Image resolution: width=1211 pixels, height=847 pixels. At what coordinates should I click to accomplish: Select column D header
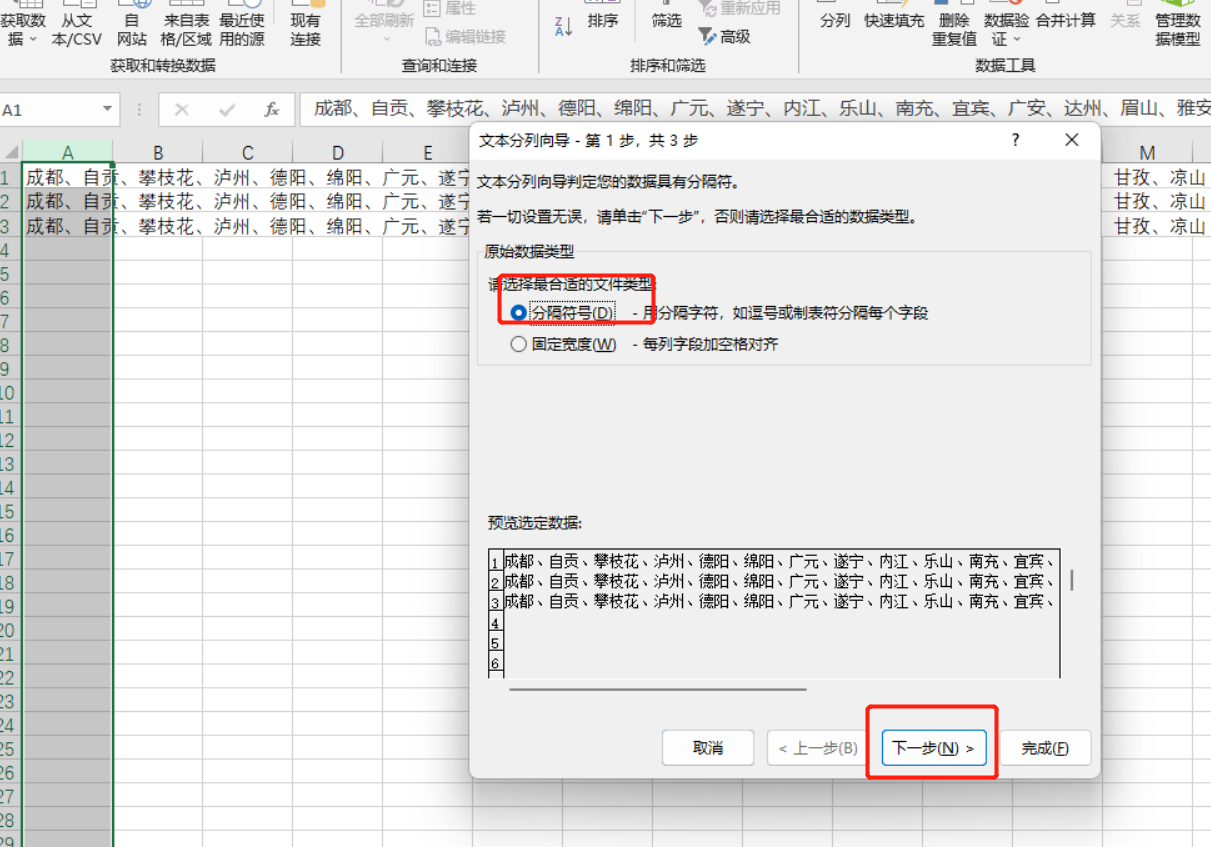338,153
